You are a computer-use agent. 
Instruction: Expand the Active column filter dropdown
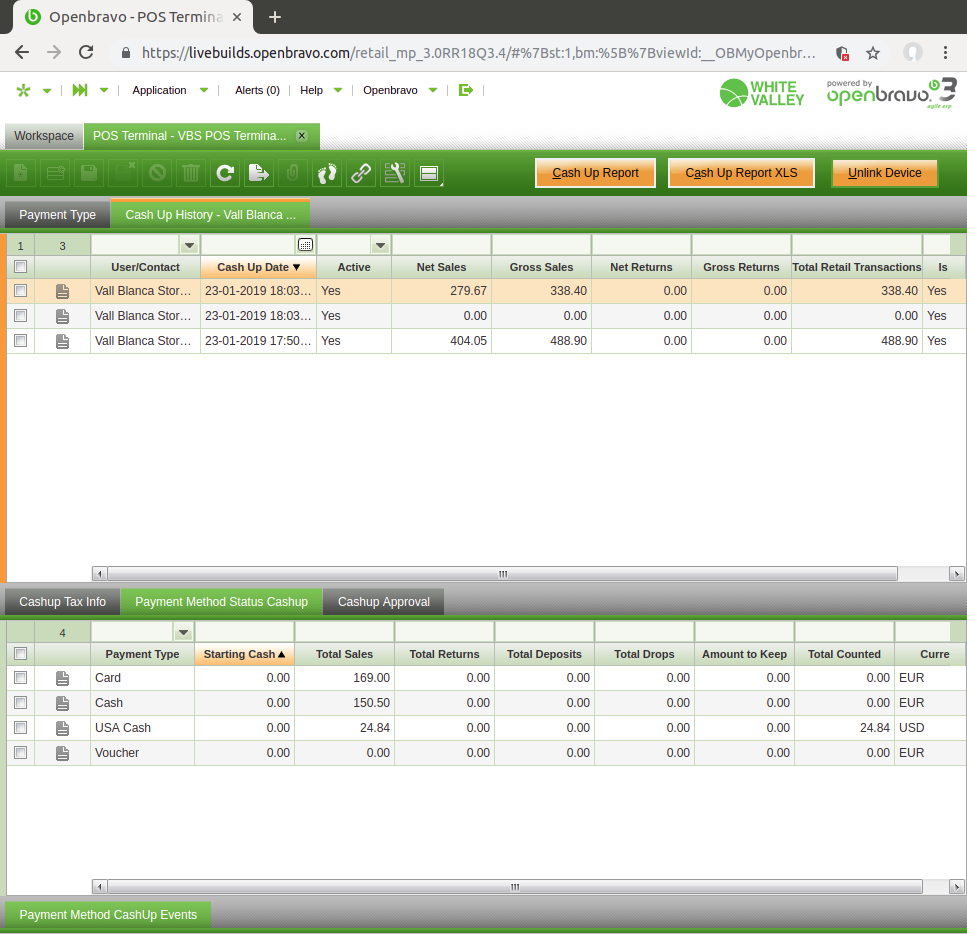(x=379, y=245)
